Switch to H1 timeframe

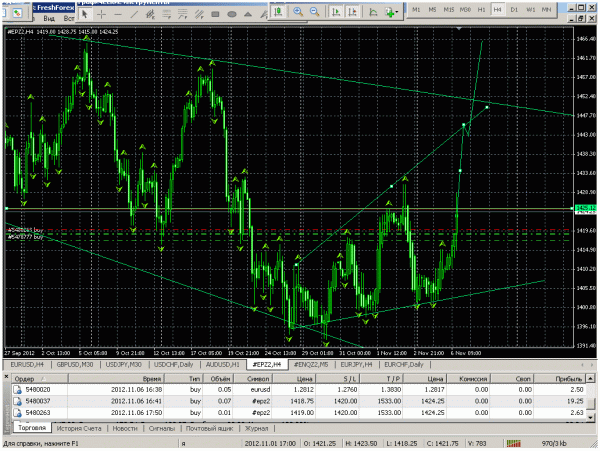pyautogui.click(x=481, y=10)
